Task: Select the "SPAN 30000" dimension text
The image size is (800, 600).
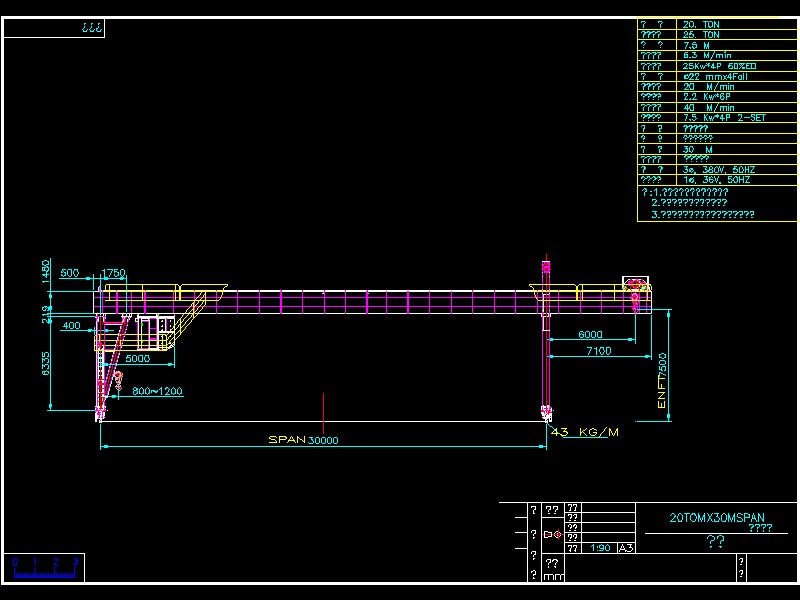Action: (305, 439)
